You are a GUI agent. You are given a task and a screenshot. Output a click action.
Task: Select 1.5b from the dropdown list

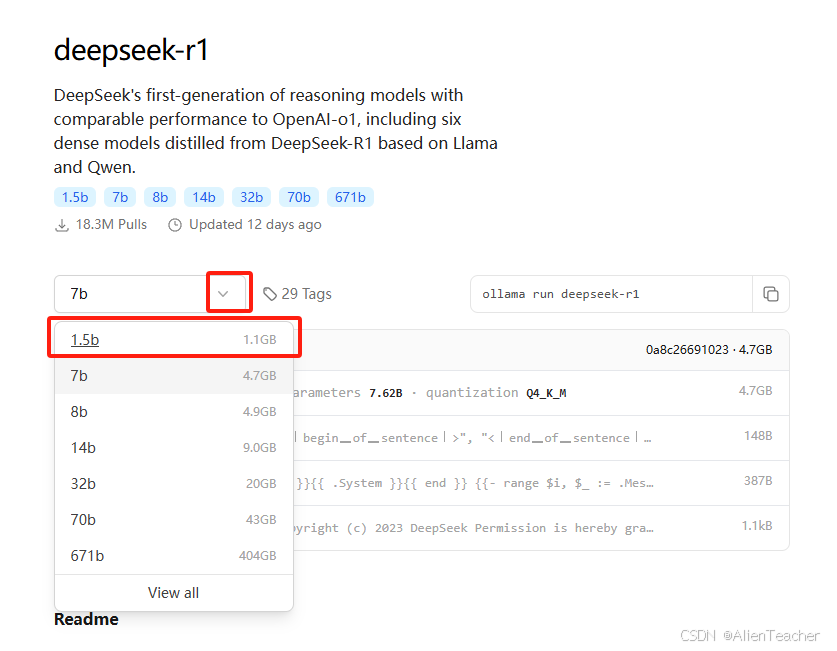click(x=173, y=339)
